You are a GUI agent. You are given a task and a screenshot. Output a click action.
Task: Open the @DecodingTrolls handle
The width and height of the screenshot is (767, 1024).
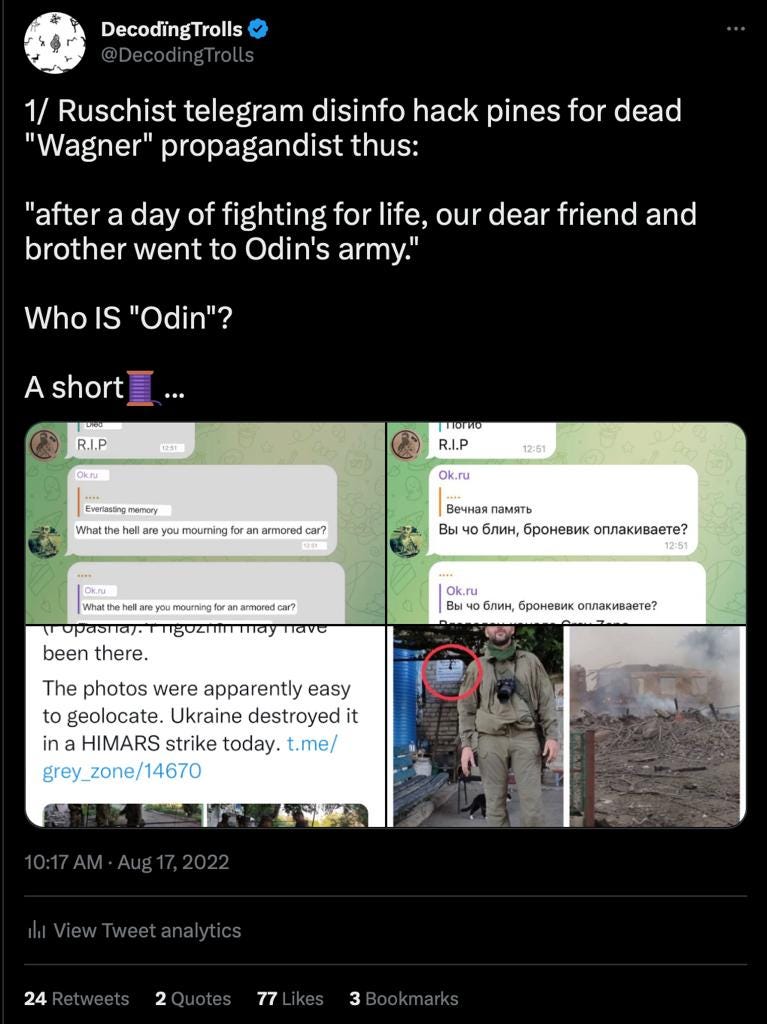click(x=177, y=55)
